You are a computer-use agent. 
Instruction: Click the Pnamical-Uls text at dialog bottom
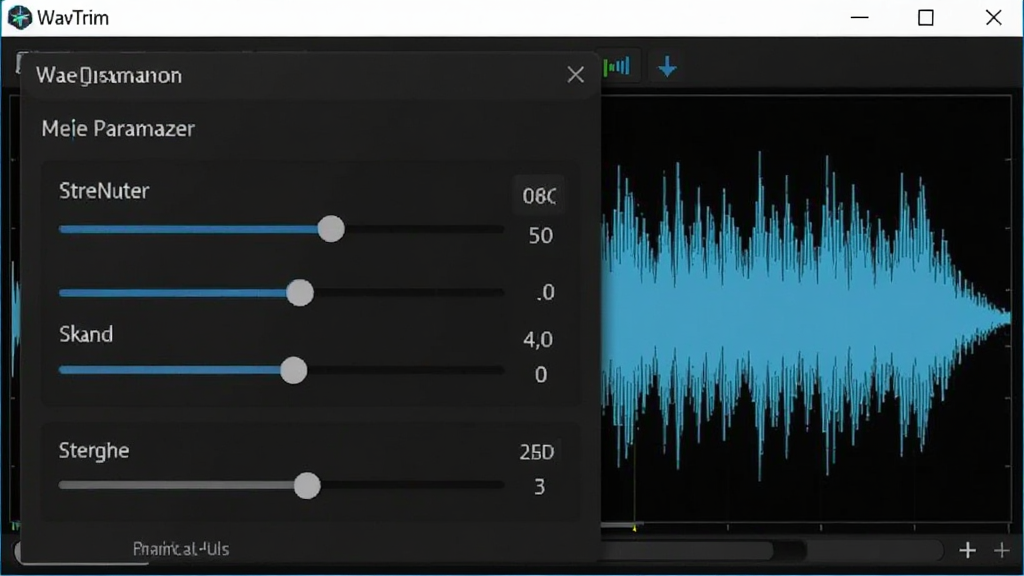(x=181, y=549)
